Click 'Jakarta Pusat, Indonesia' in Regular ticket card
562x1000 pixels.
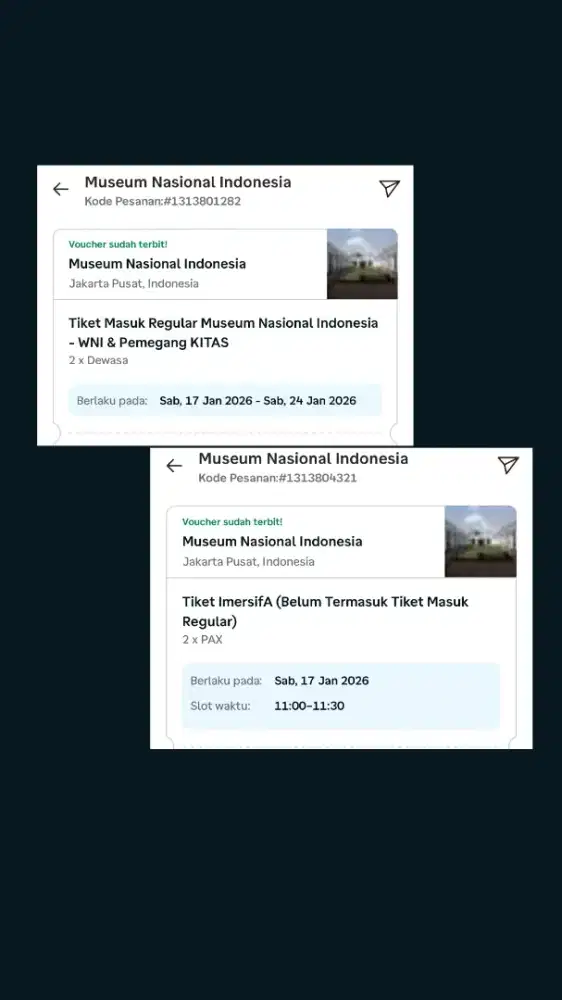pyautogui.click(x=134, y=284)
